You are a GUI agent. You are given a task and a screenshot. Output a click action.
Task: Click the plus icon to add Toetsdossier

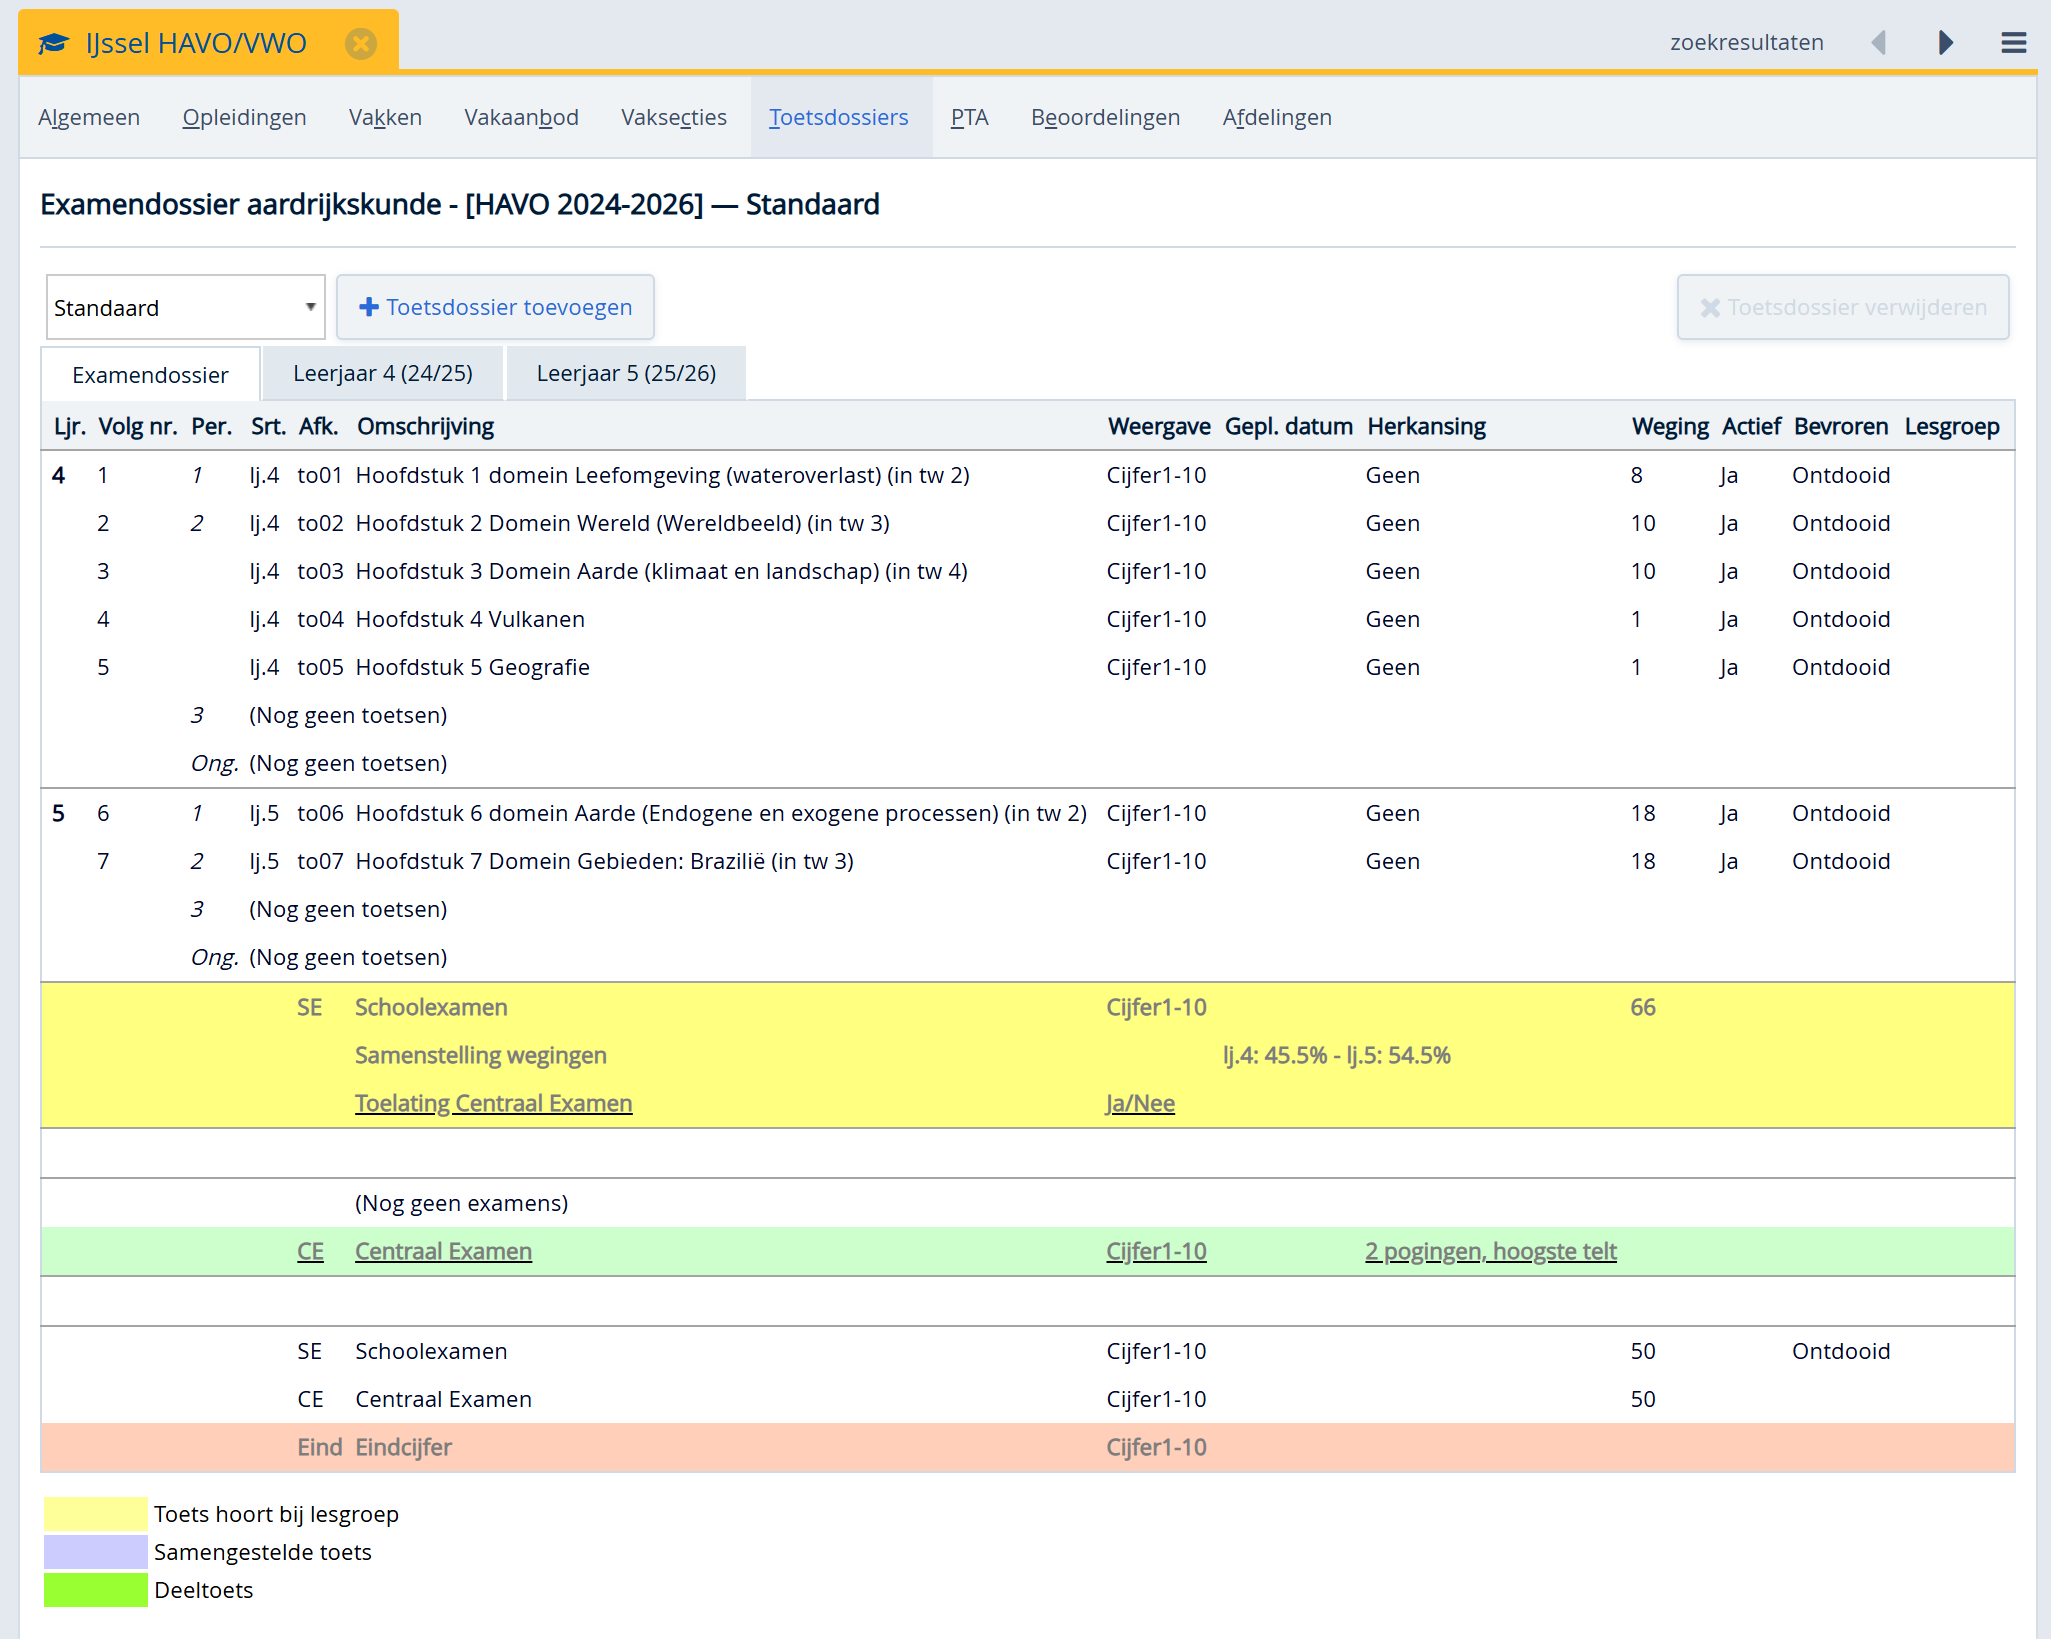point(368,307)
